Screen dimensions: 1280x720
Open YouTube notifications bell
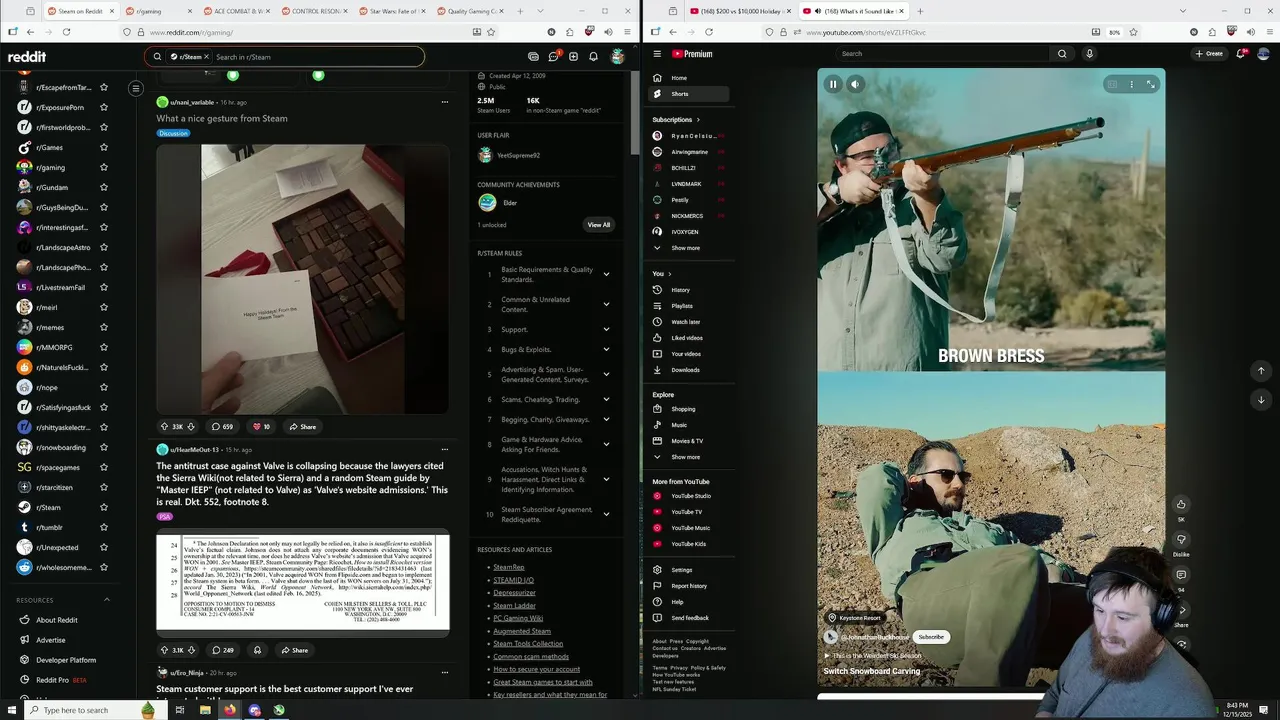pyautogui.click(x=1241, y=54)
